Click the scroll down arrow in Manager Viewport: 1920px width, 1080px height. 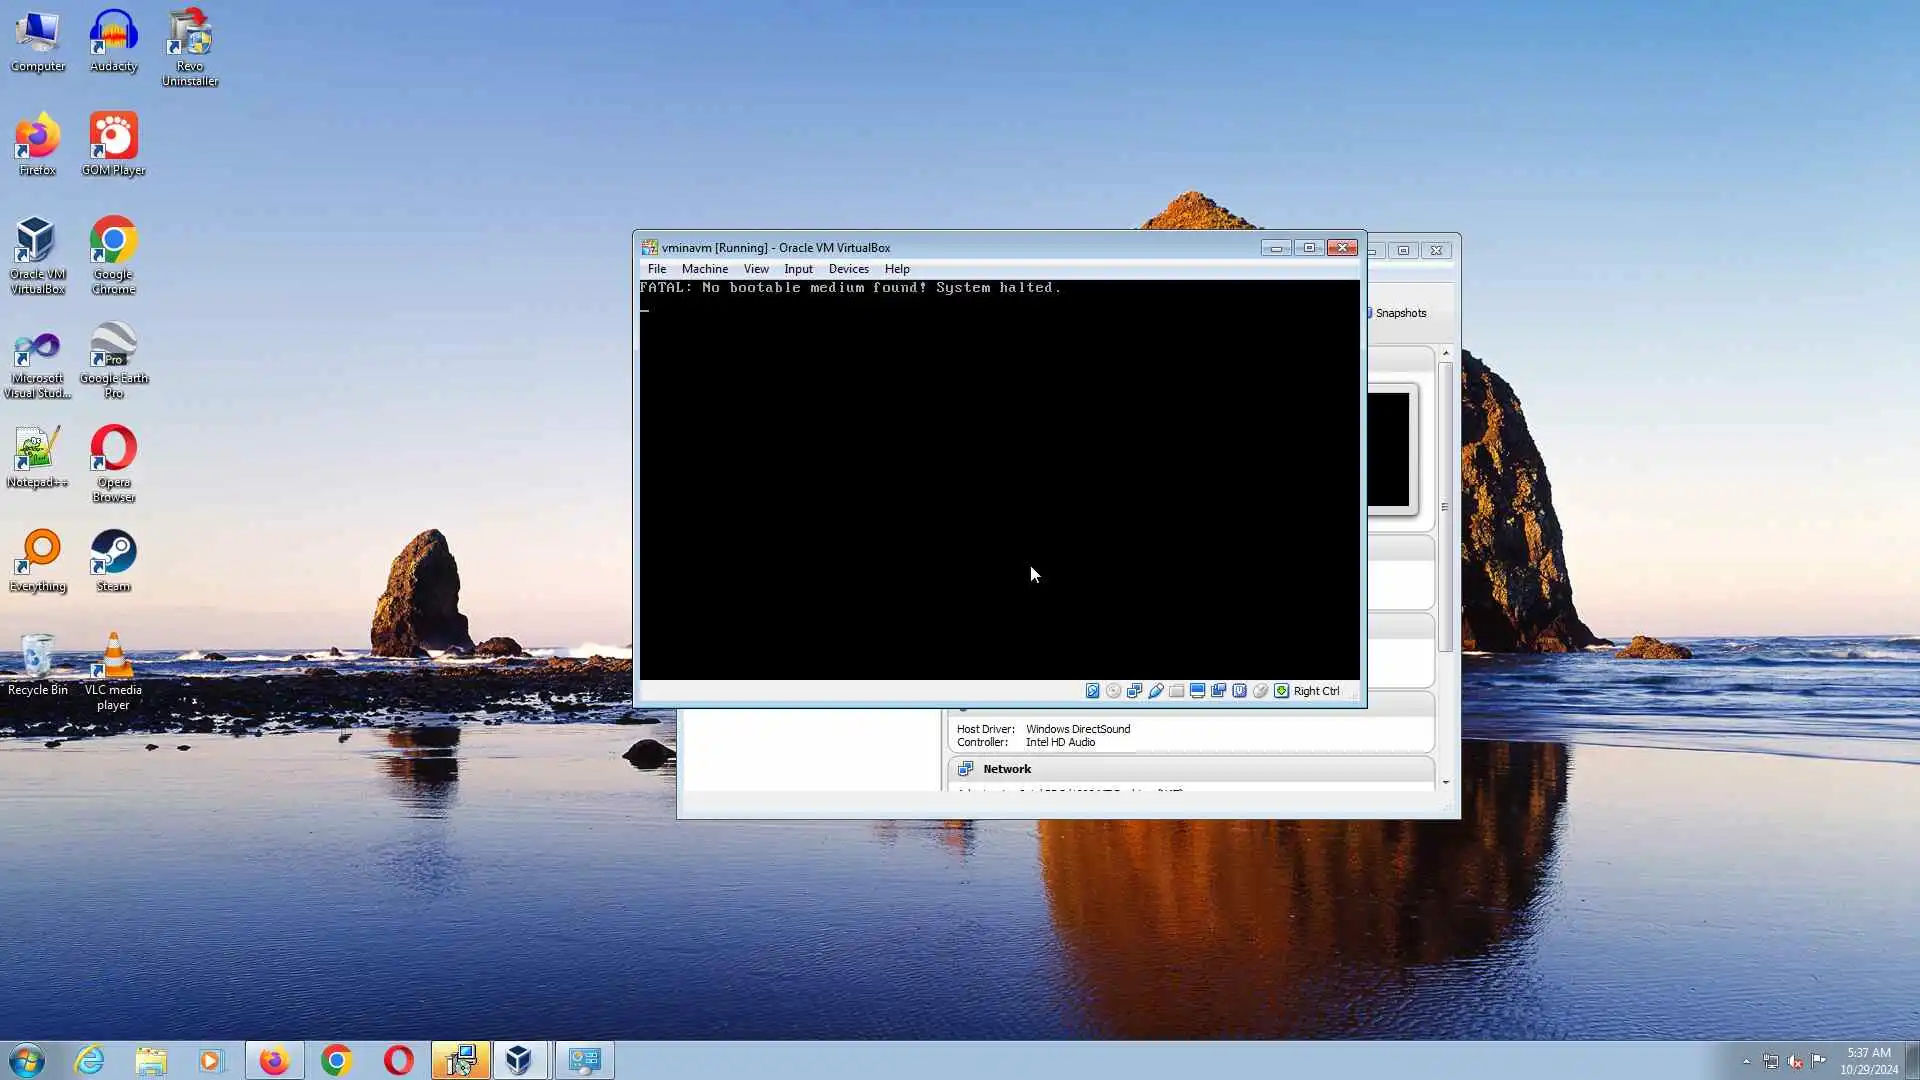1445,782
